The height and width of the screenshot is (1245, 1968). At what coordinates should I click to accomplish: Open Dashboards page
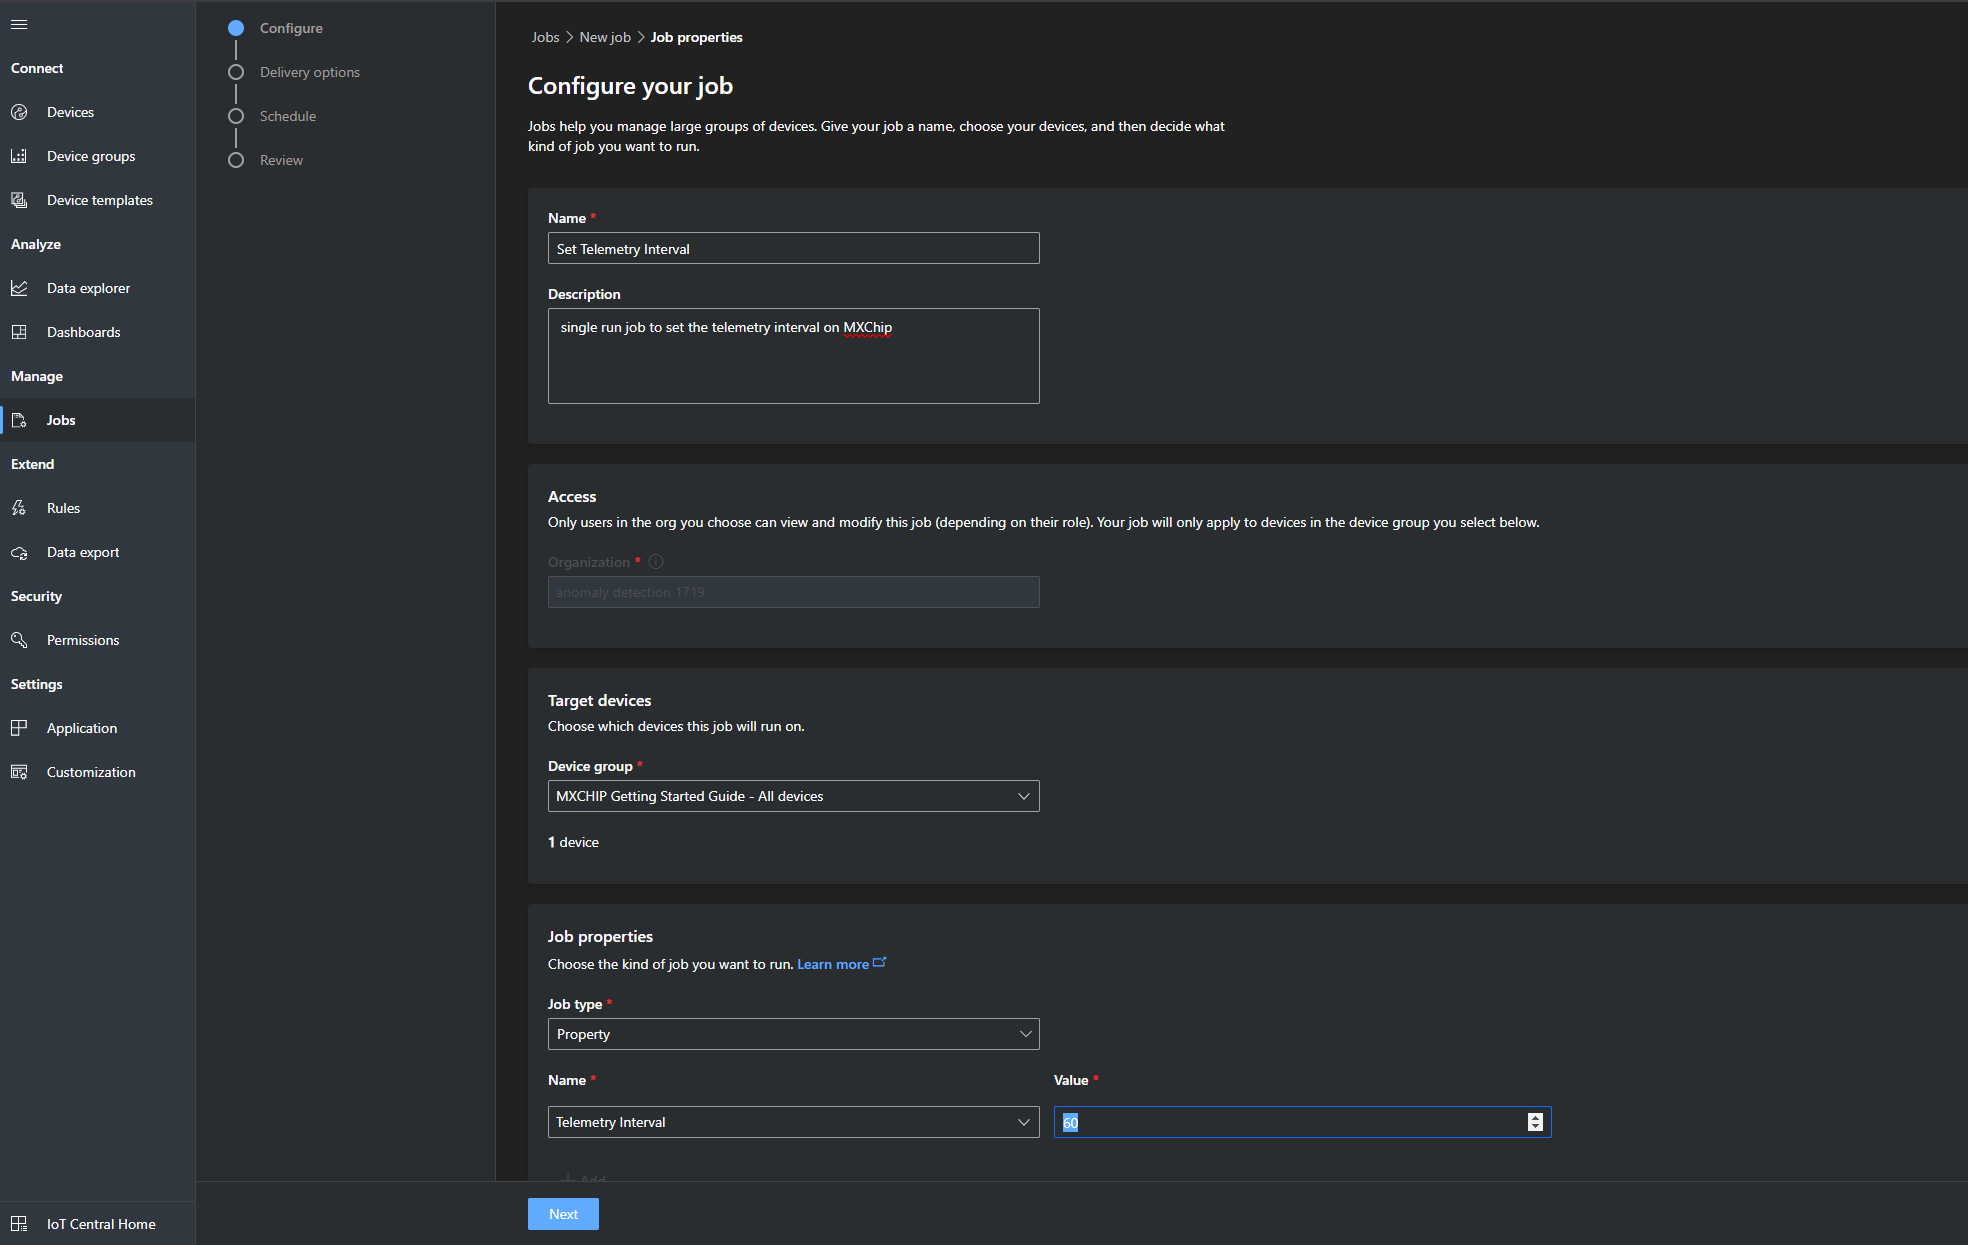(83, 332)
